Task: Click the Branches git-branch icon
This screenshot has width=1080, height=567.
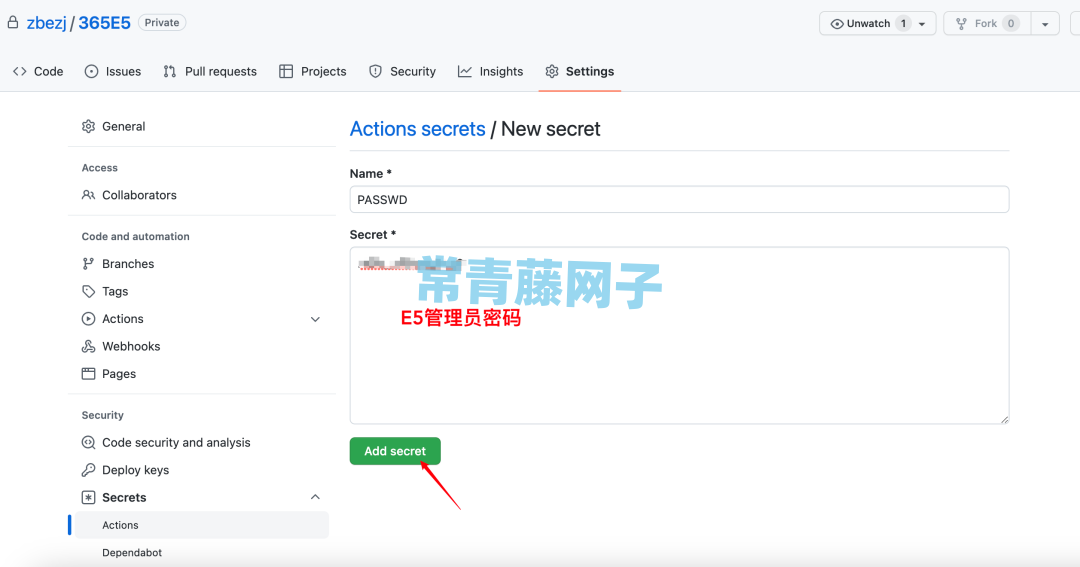Action: 88,264
